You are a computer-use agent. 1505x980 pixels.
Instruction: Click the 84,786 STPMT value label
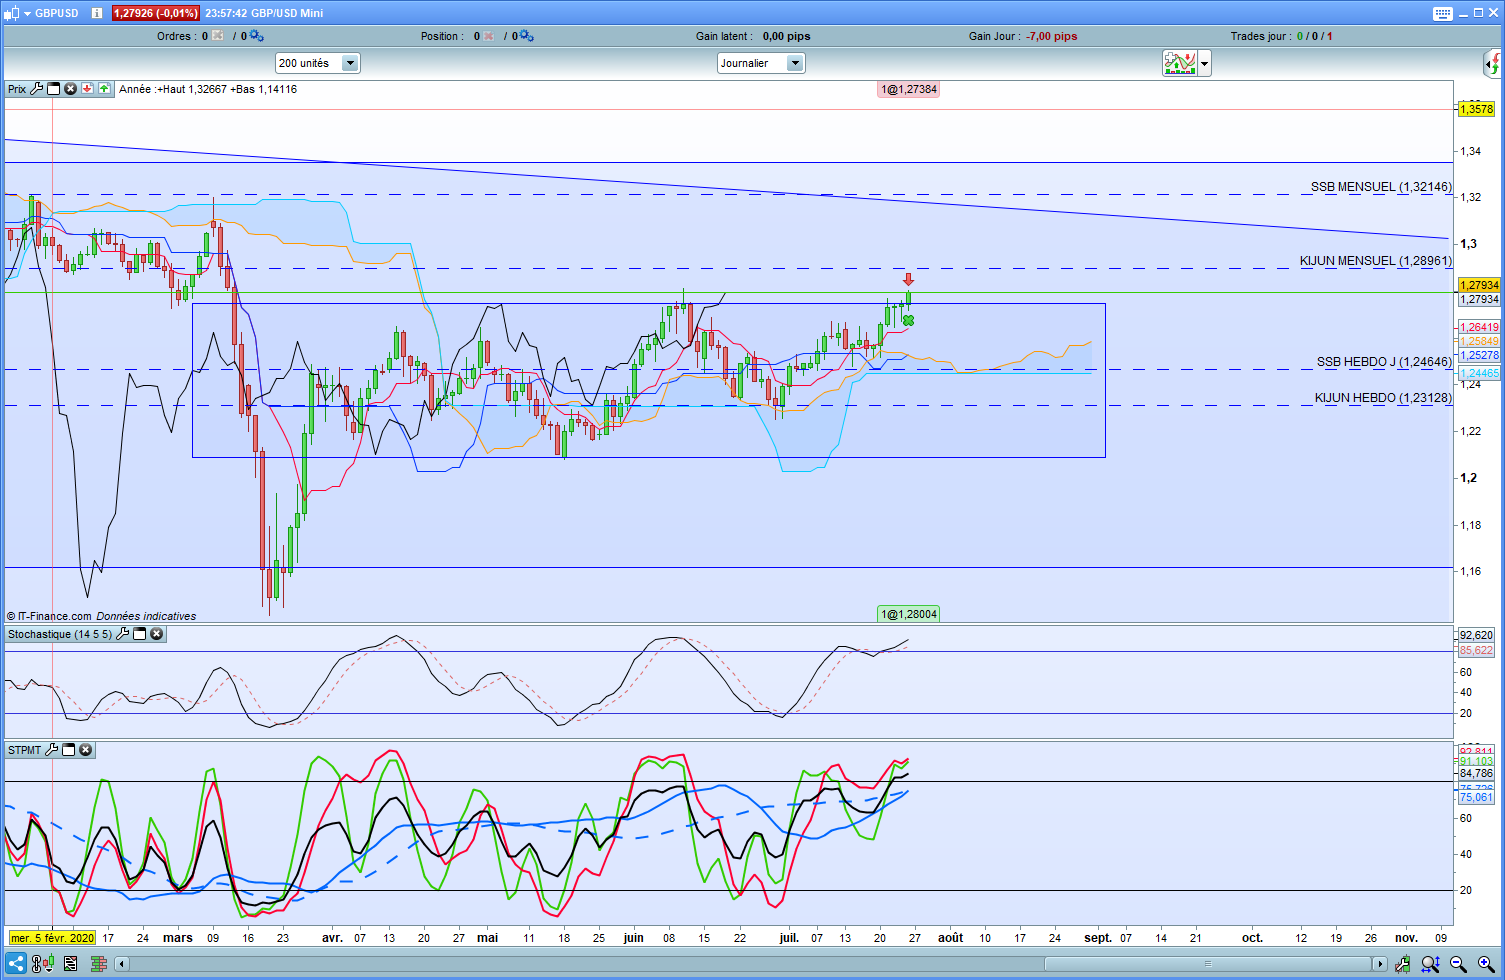pyautogui.click(x=1476, y=773)
